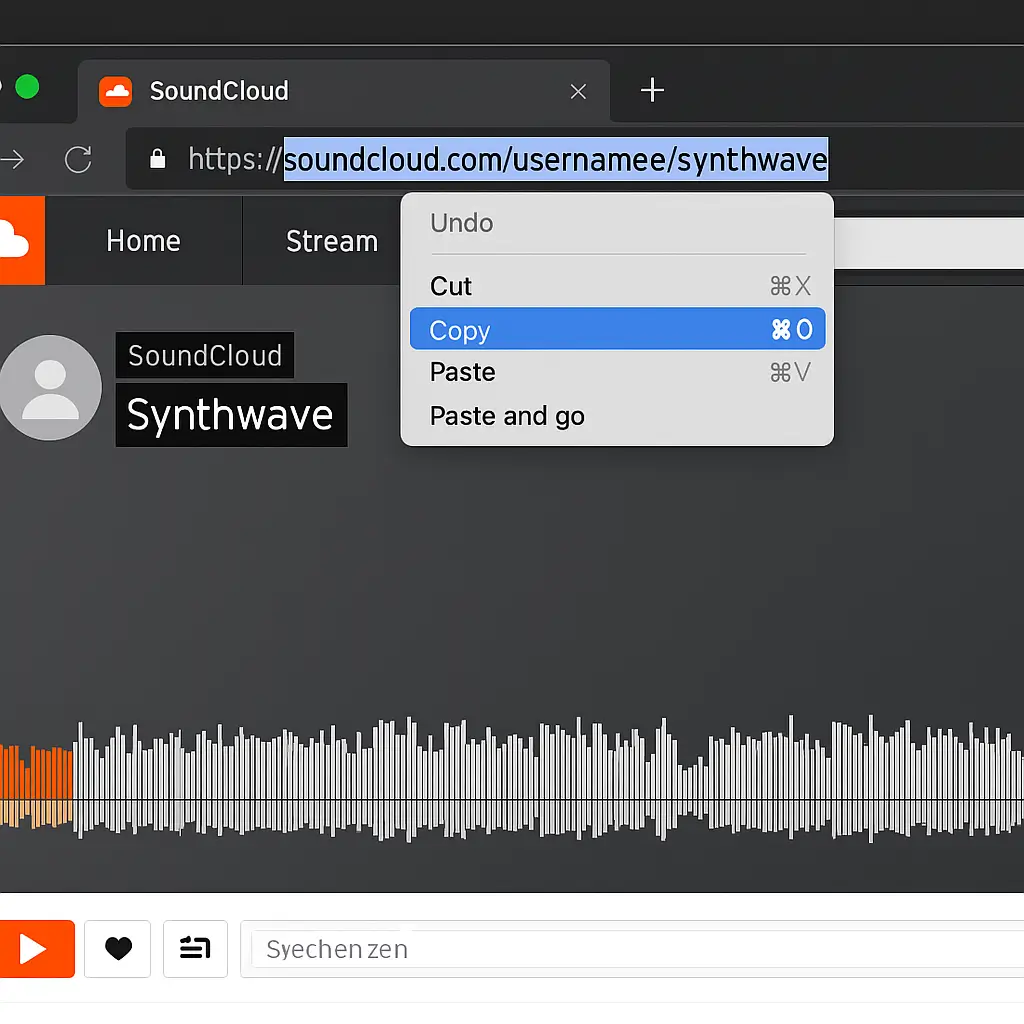Image resolution: width=1024 pixels, height=1024 pixels.
Task: Click the lock site-info icon
Action: 157,159
